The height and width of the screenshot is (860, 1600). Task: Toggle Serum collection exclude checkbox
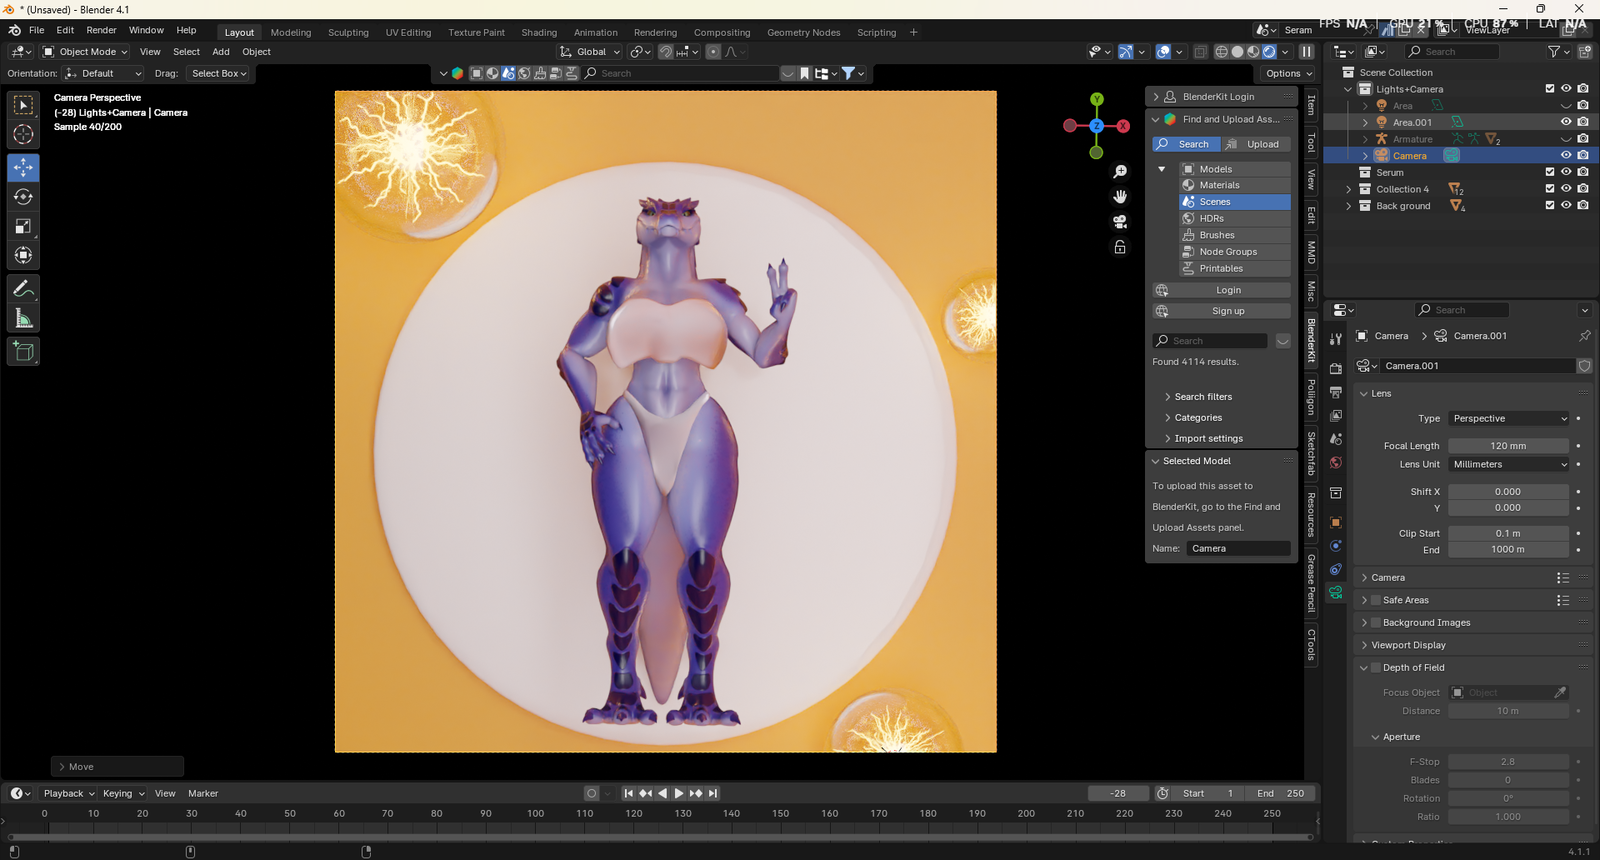[1550, 172]
